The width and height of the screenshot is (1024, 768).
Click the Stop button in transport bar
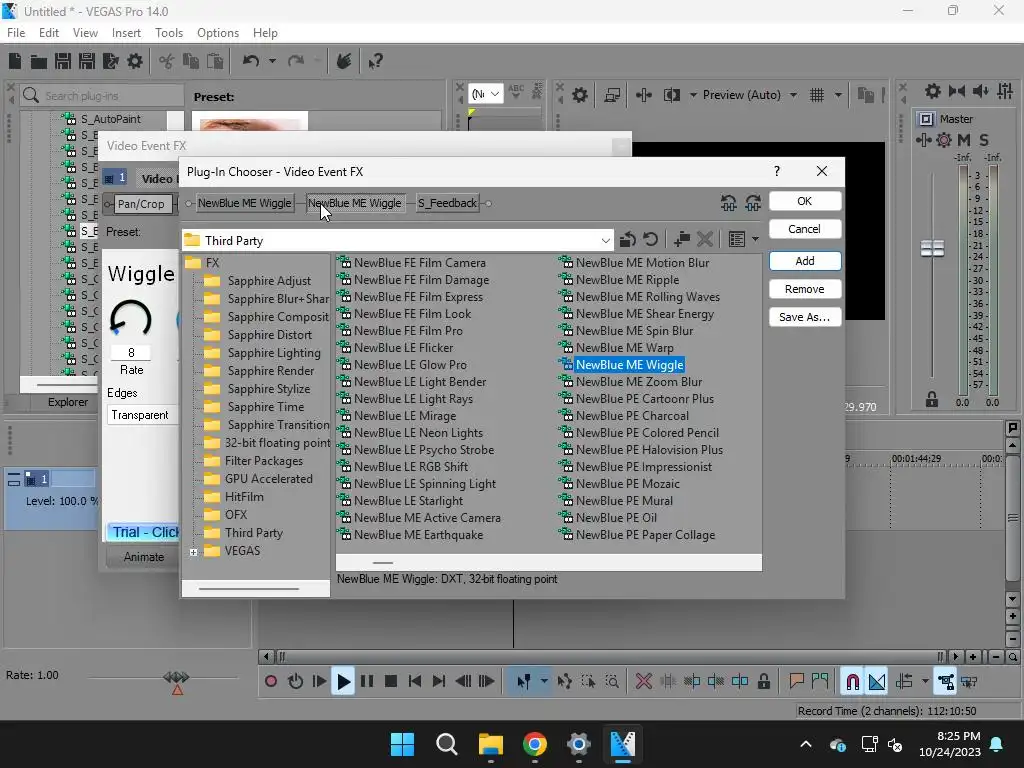(x=391, y=681)
